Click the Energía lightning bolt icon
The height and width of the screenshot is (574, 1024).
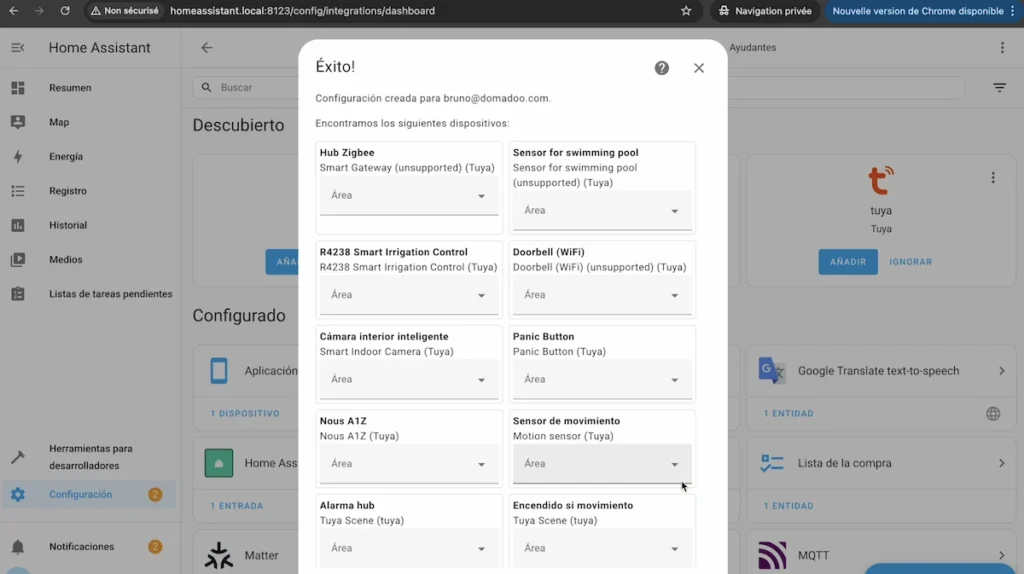(x=18, y=157)
